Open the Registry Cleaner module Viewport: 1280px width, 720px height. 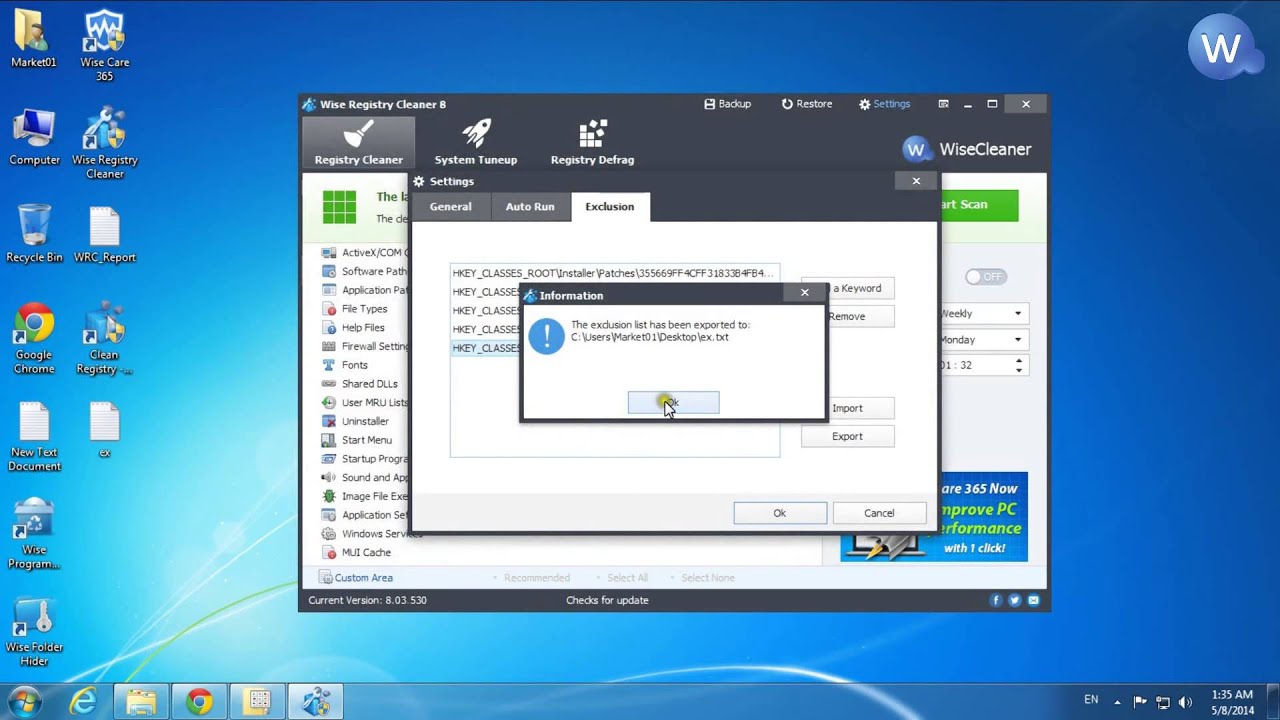click(358, 143)
